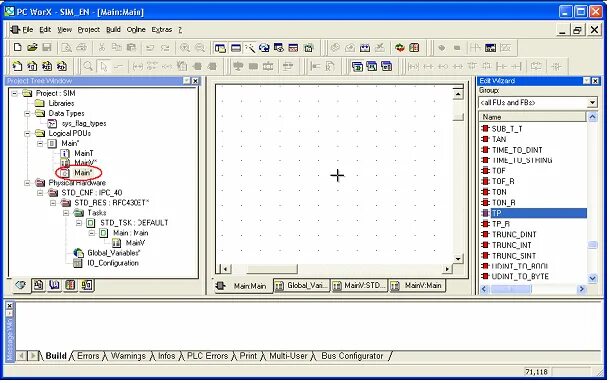This screenshot has height=383, width=610.
Task: Switch to MainV:Main worksheet tab
Action: [417, 286]
